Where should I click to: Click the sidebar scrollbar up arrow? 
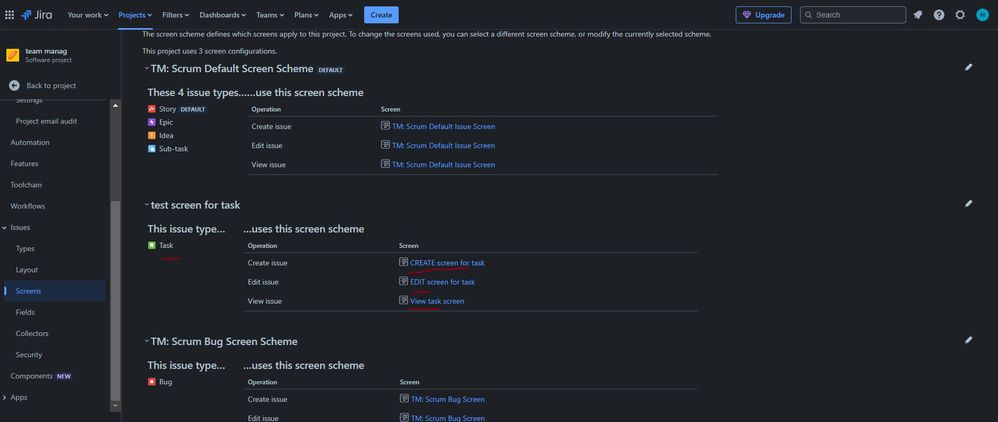[x=115, y=105]
